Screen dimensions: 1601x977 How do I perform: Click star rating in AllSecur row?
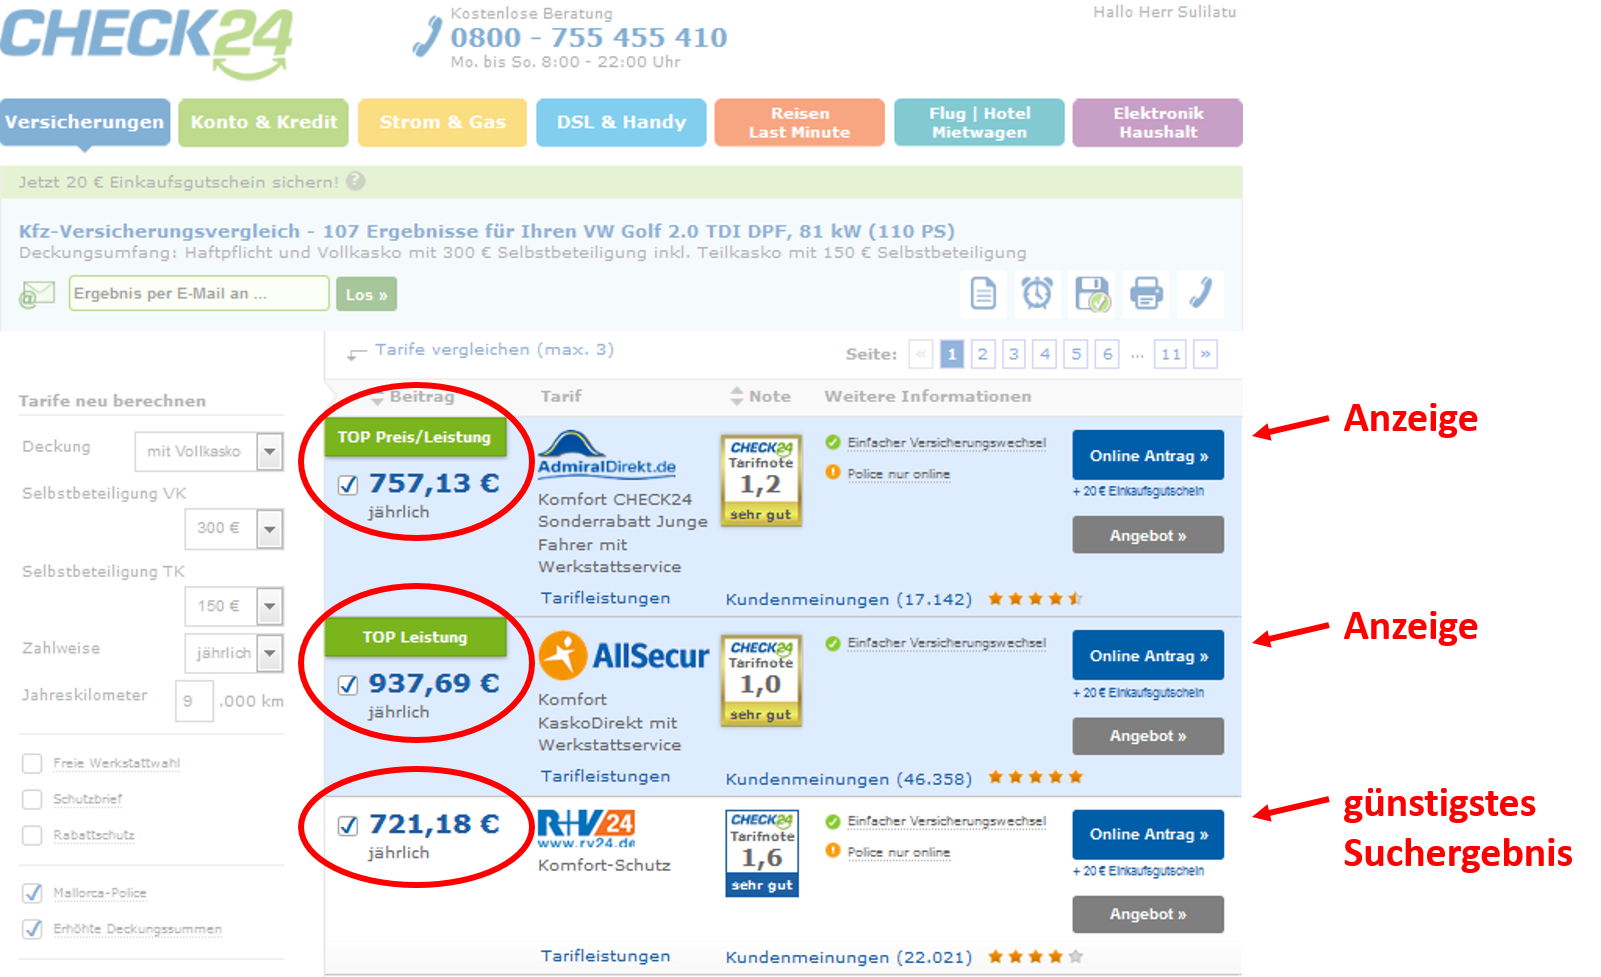click(x=1035, y=777)
